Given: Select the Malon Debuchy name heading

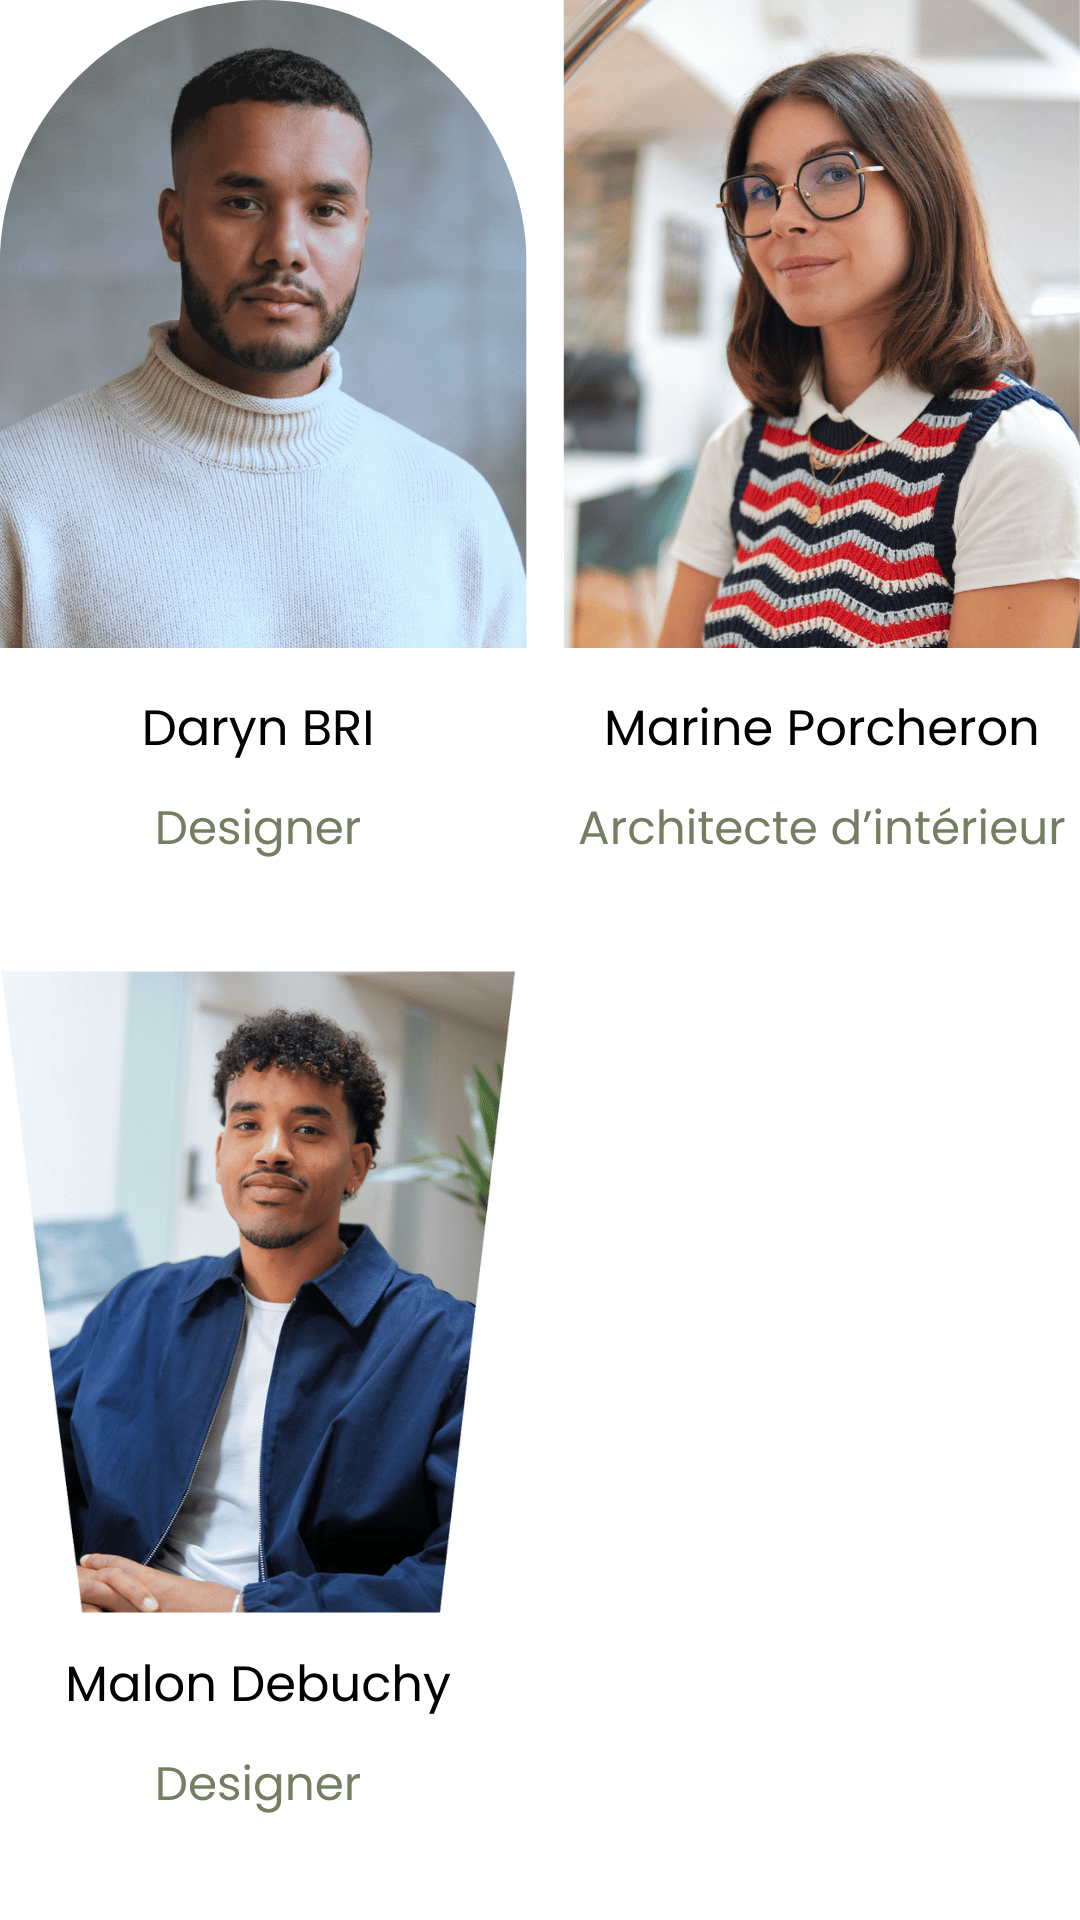Looking at the screenshot, I should [258, 1685].
